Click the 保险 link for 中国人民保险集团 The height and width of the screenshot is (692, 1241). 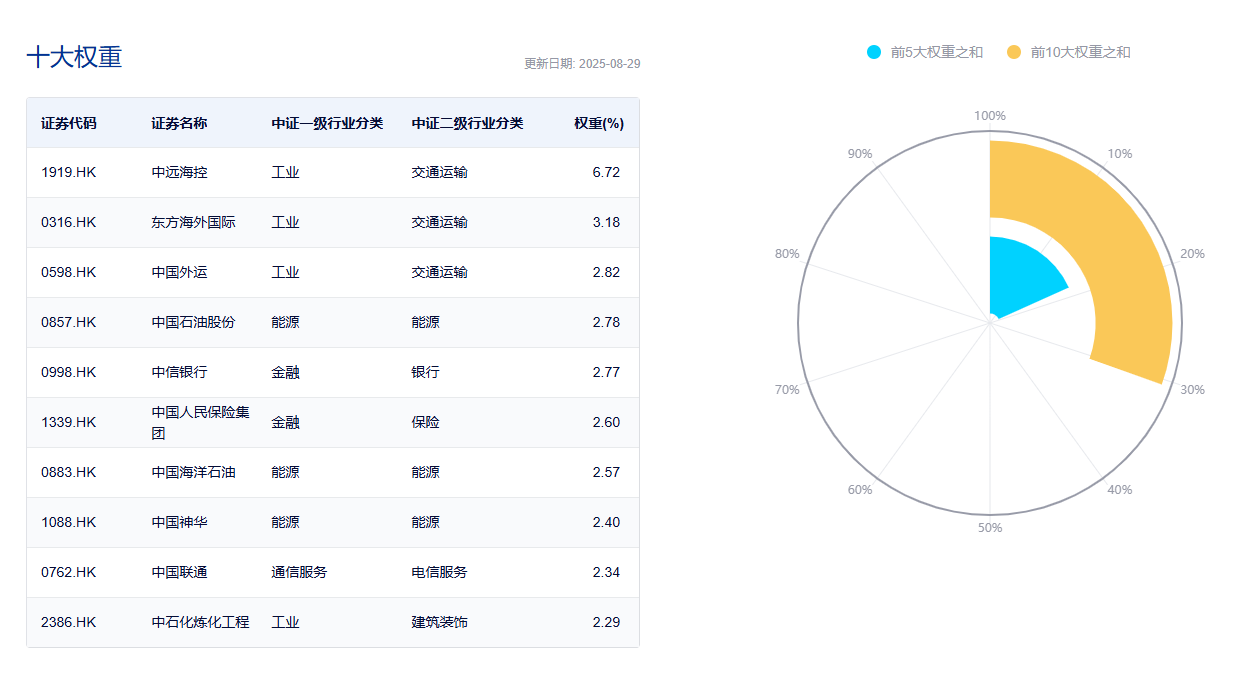[x=425, y=422]
